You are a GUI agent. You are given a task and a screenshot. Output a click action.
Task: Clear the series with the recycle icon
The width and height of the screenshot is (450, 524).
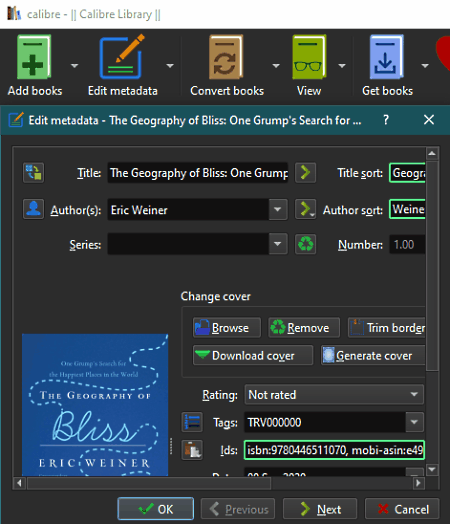305,244
